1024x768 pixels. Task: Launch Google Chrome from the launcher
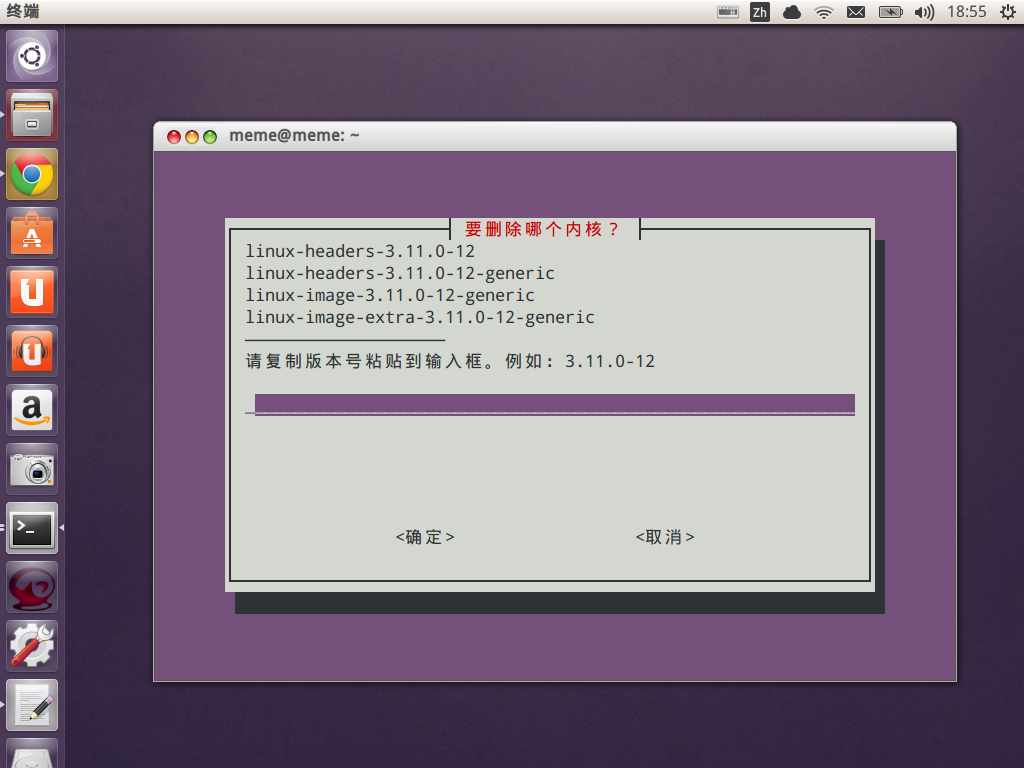click(x=31, y=174)
